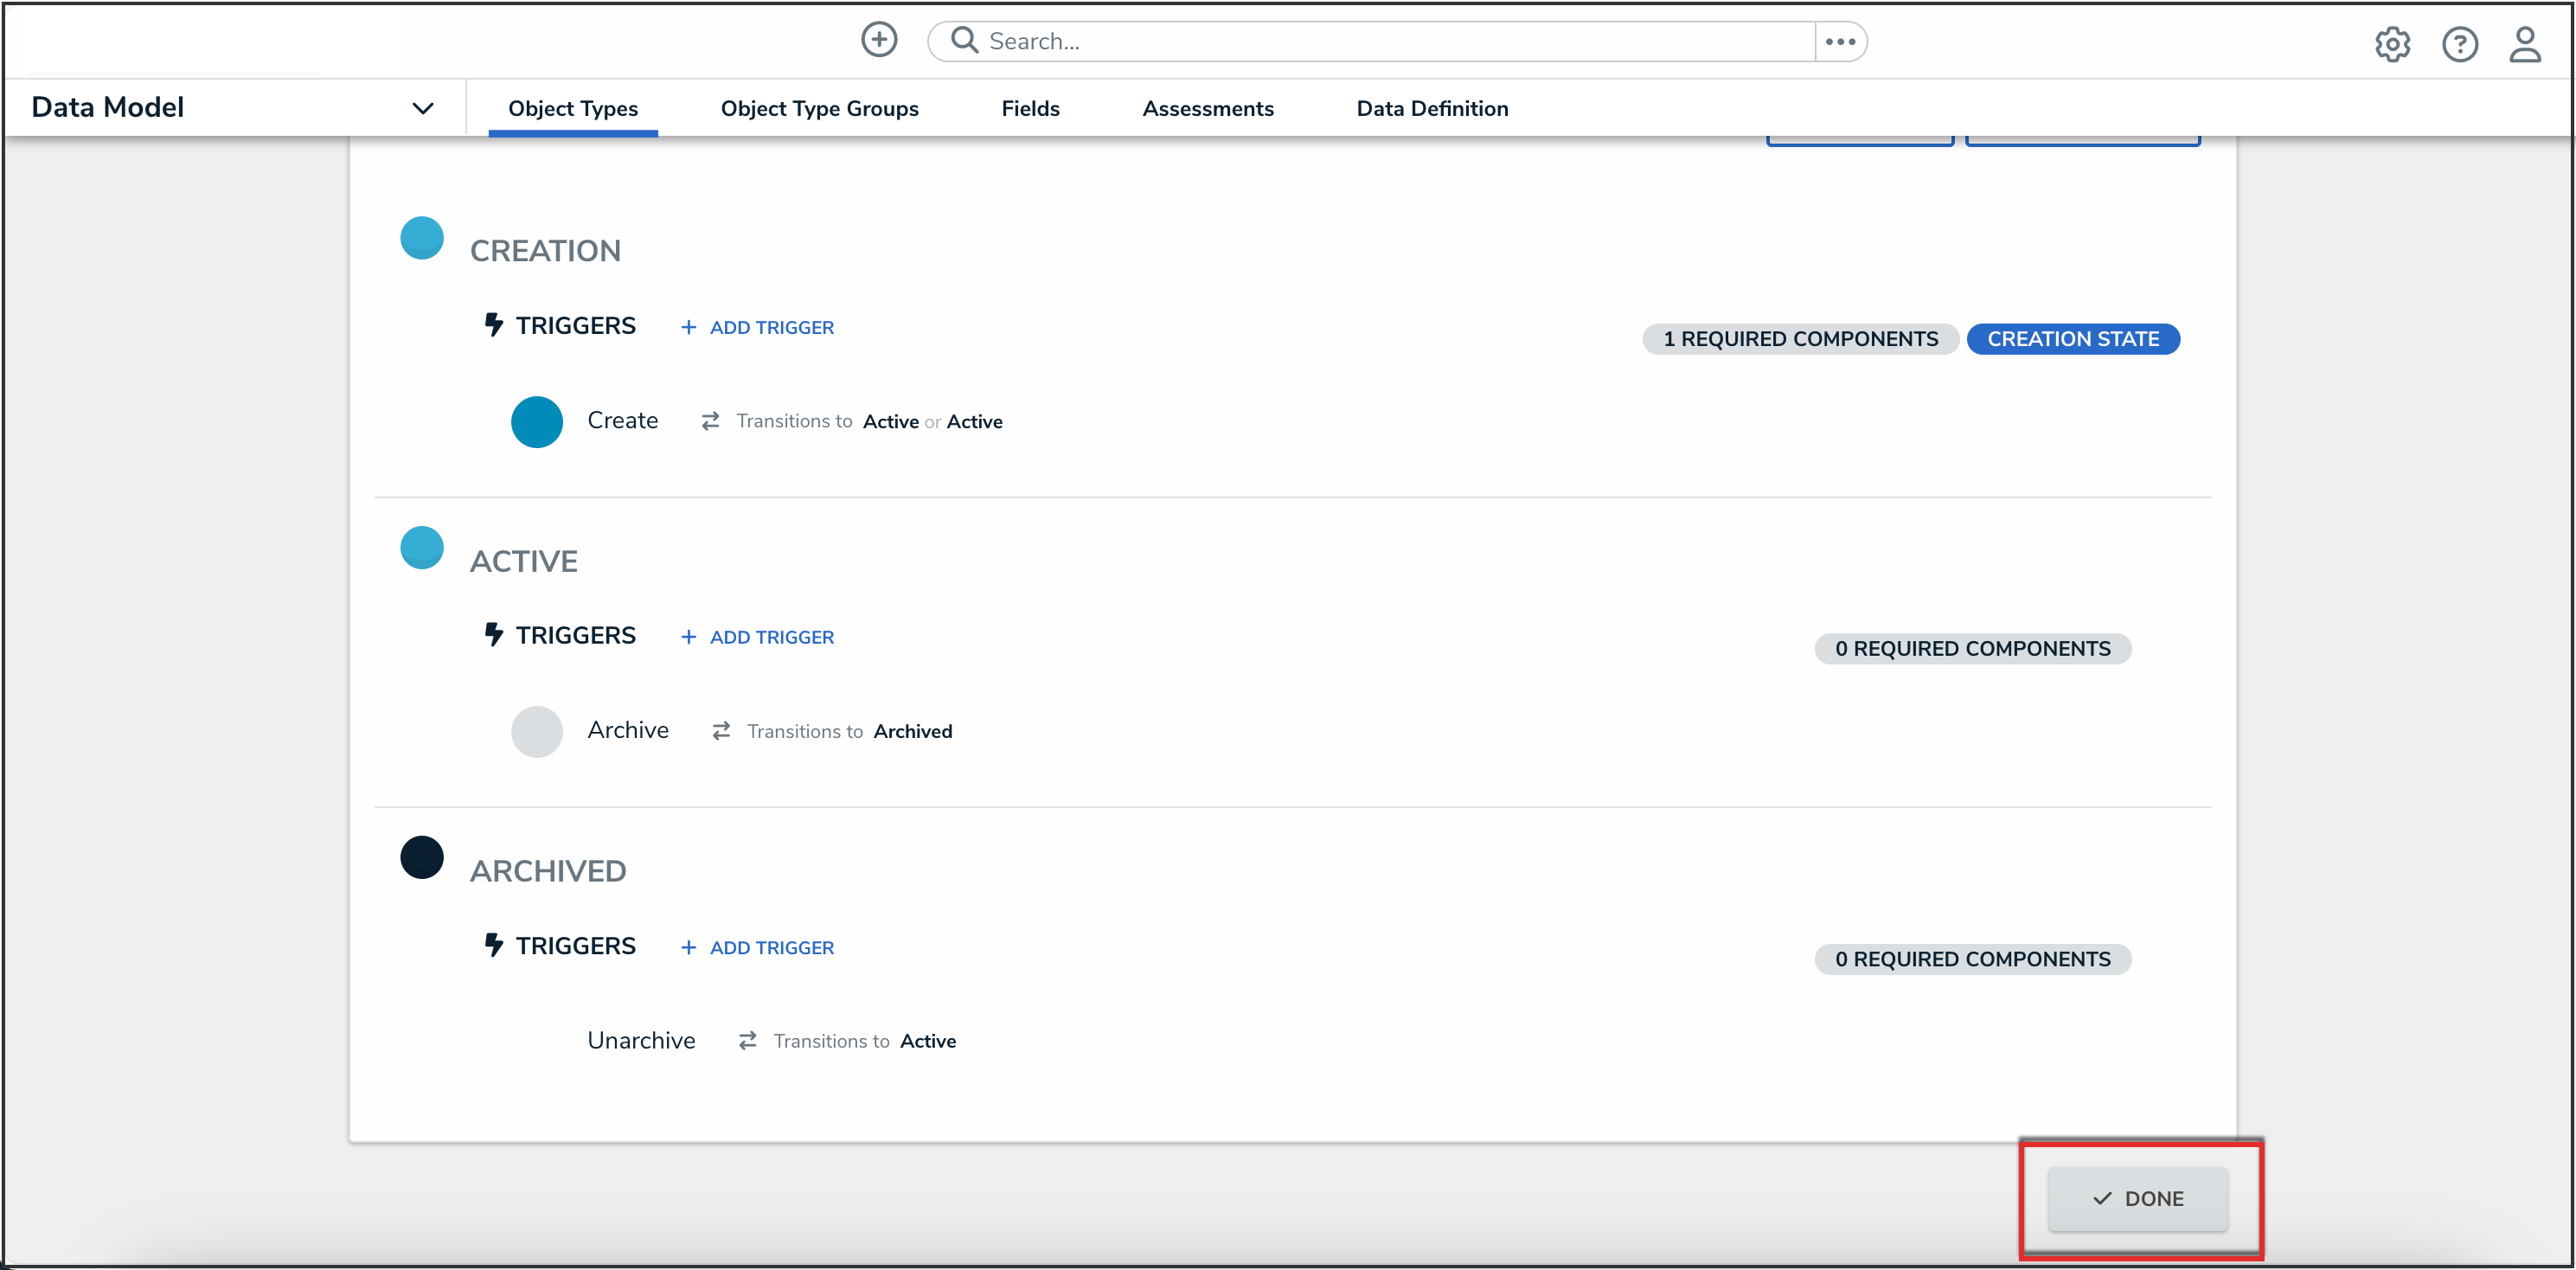The height and width of the screenshot is (1270, 2576).
Task: Click the Archived state dark color circle
Action: pos(422,857)
